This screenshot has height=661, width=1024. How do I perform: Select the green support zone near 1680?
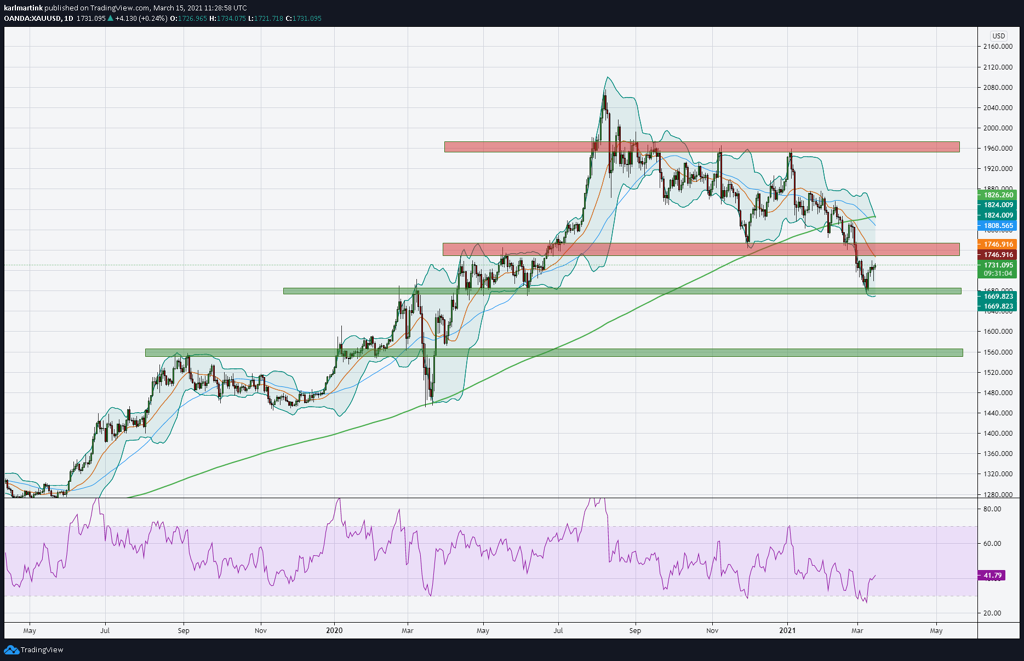[x=622, y=291]
